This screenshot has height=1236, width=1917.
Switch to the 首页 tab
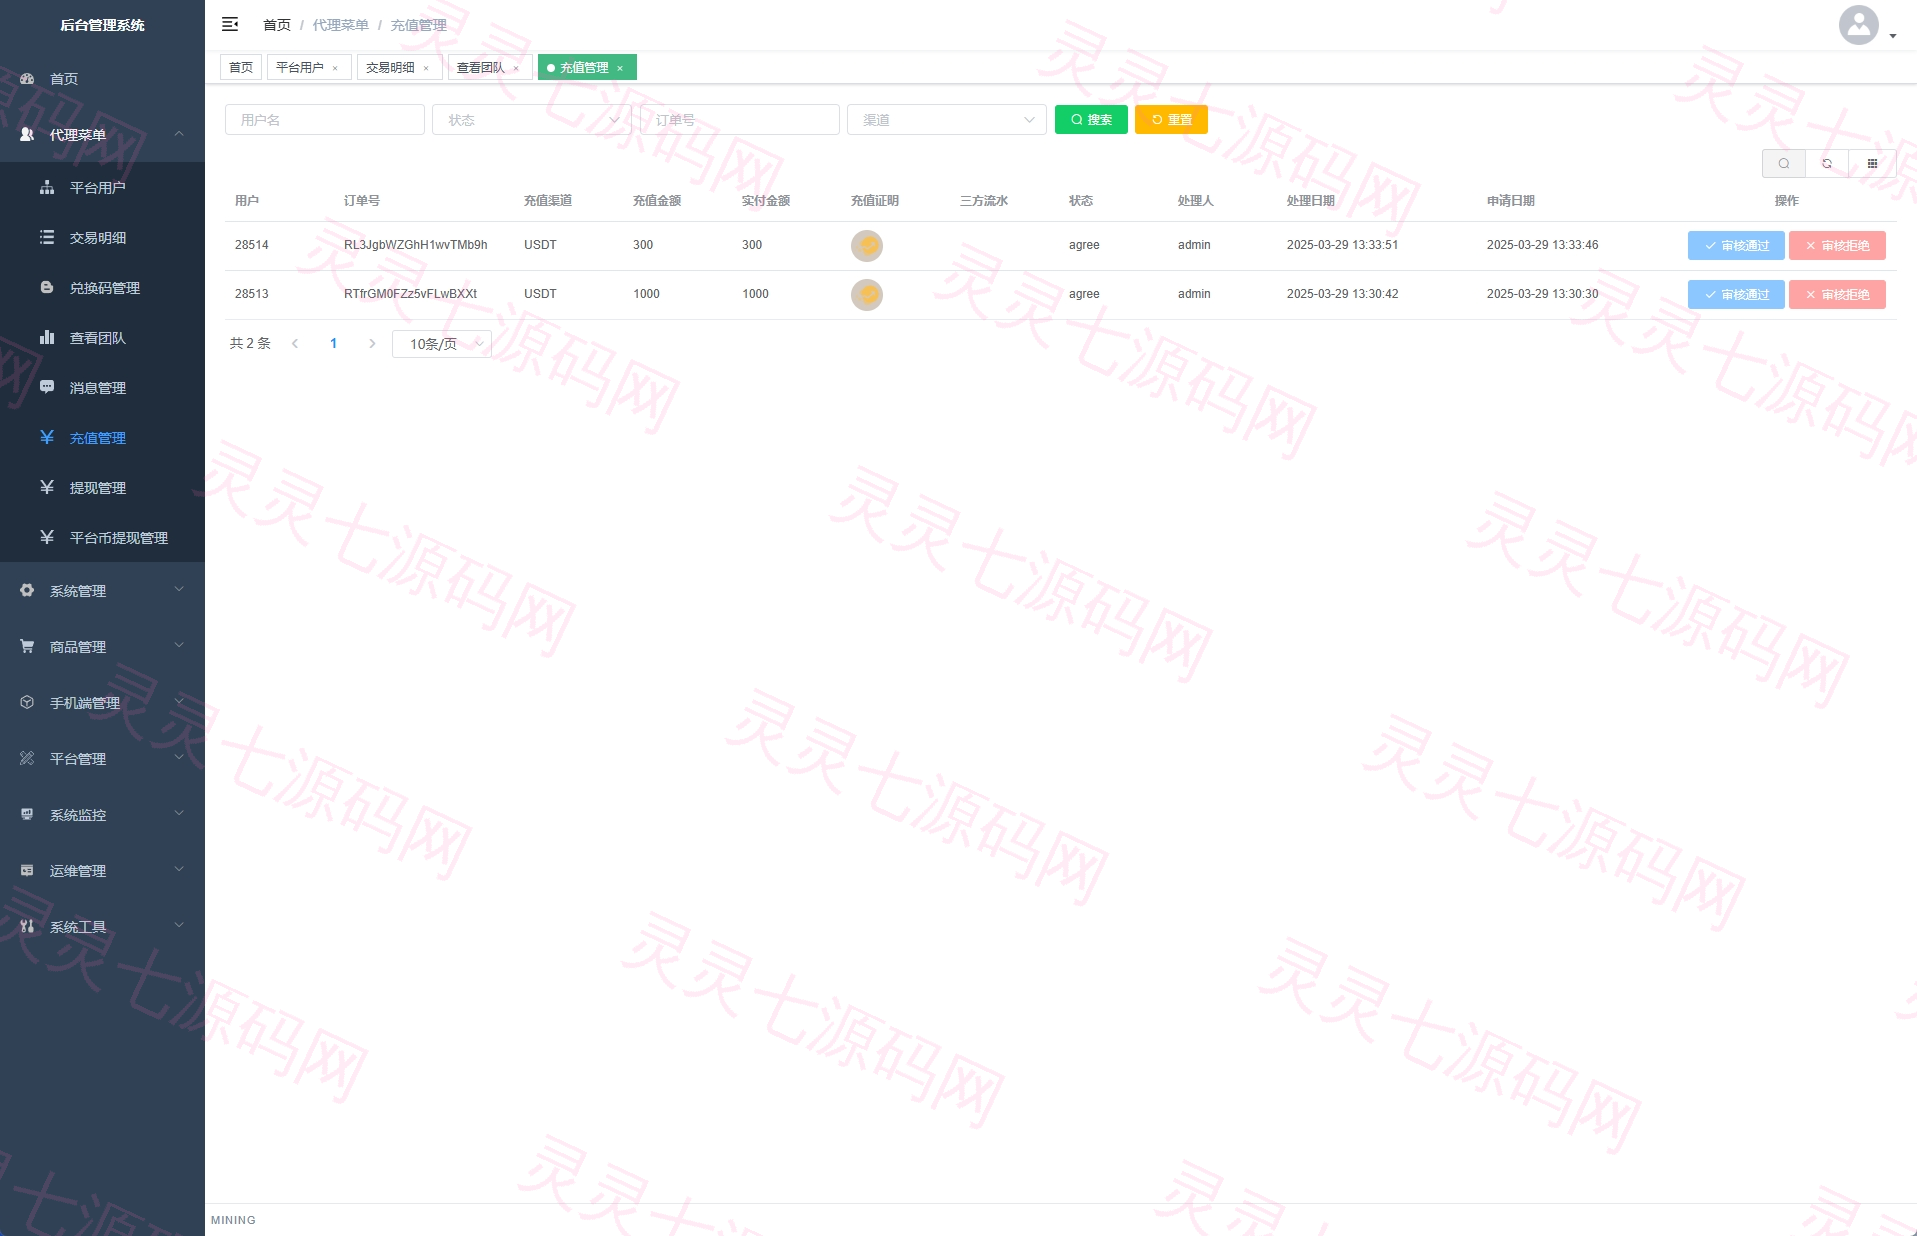[x=241, y=68]
